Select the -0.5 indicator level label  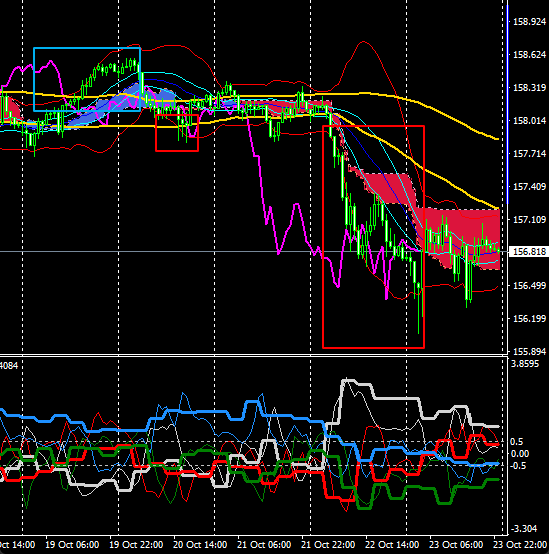[x=518, y=466]
